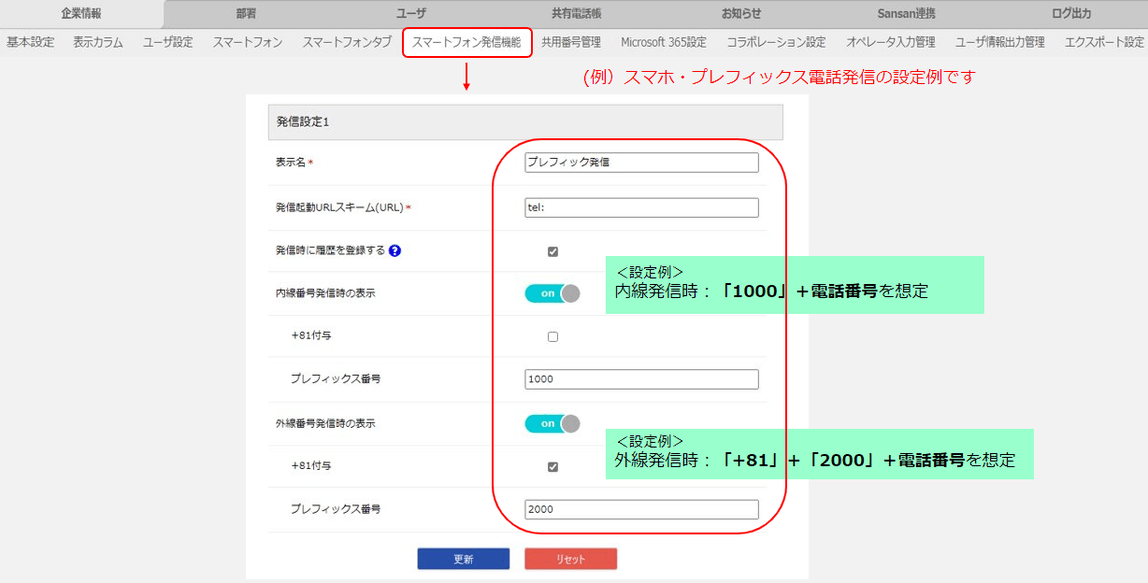The image size is (1148, 583).
Task: Switch off 内線番号発信時の表示 toggle
Action: (553, 293)
